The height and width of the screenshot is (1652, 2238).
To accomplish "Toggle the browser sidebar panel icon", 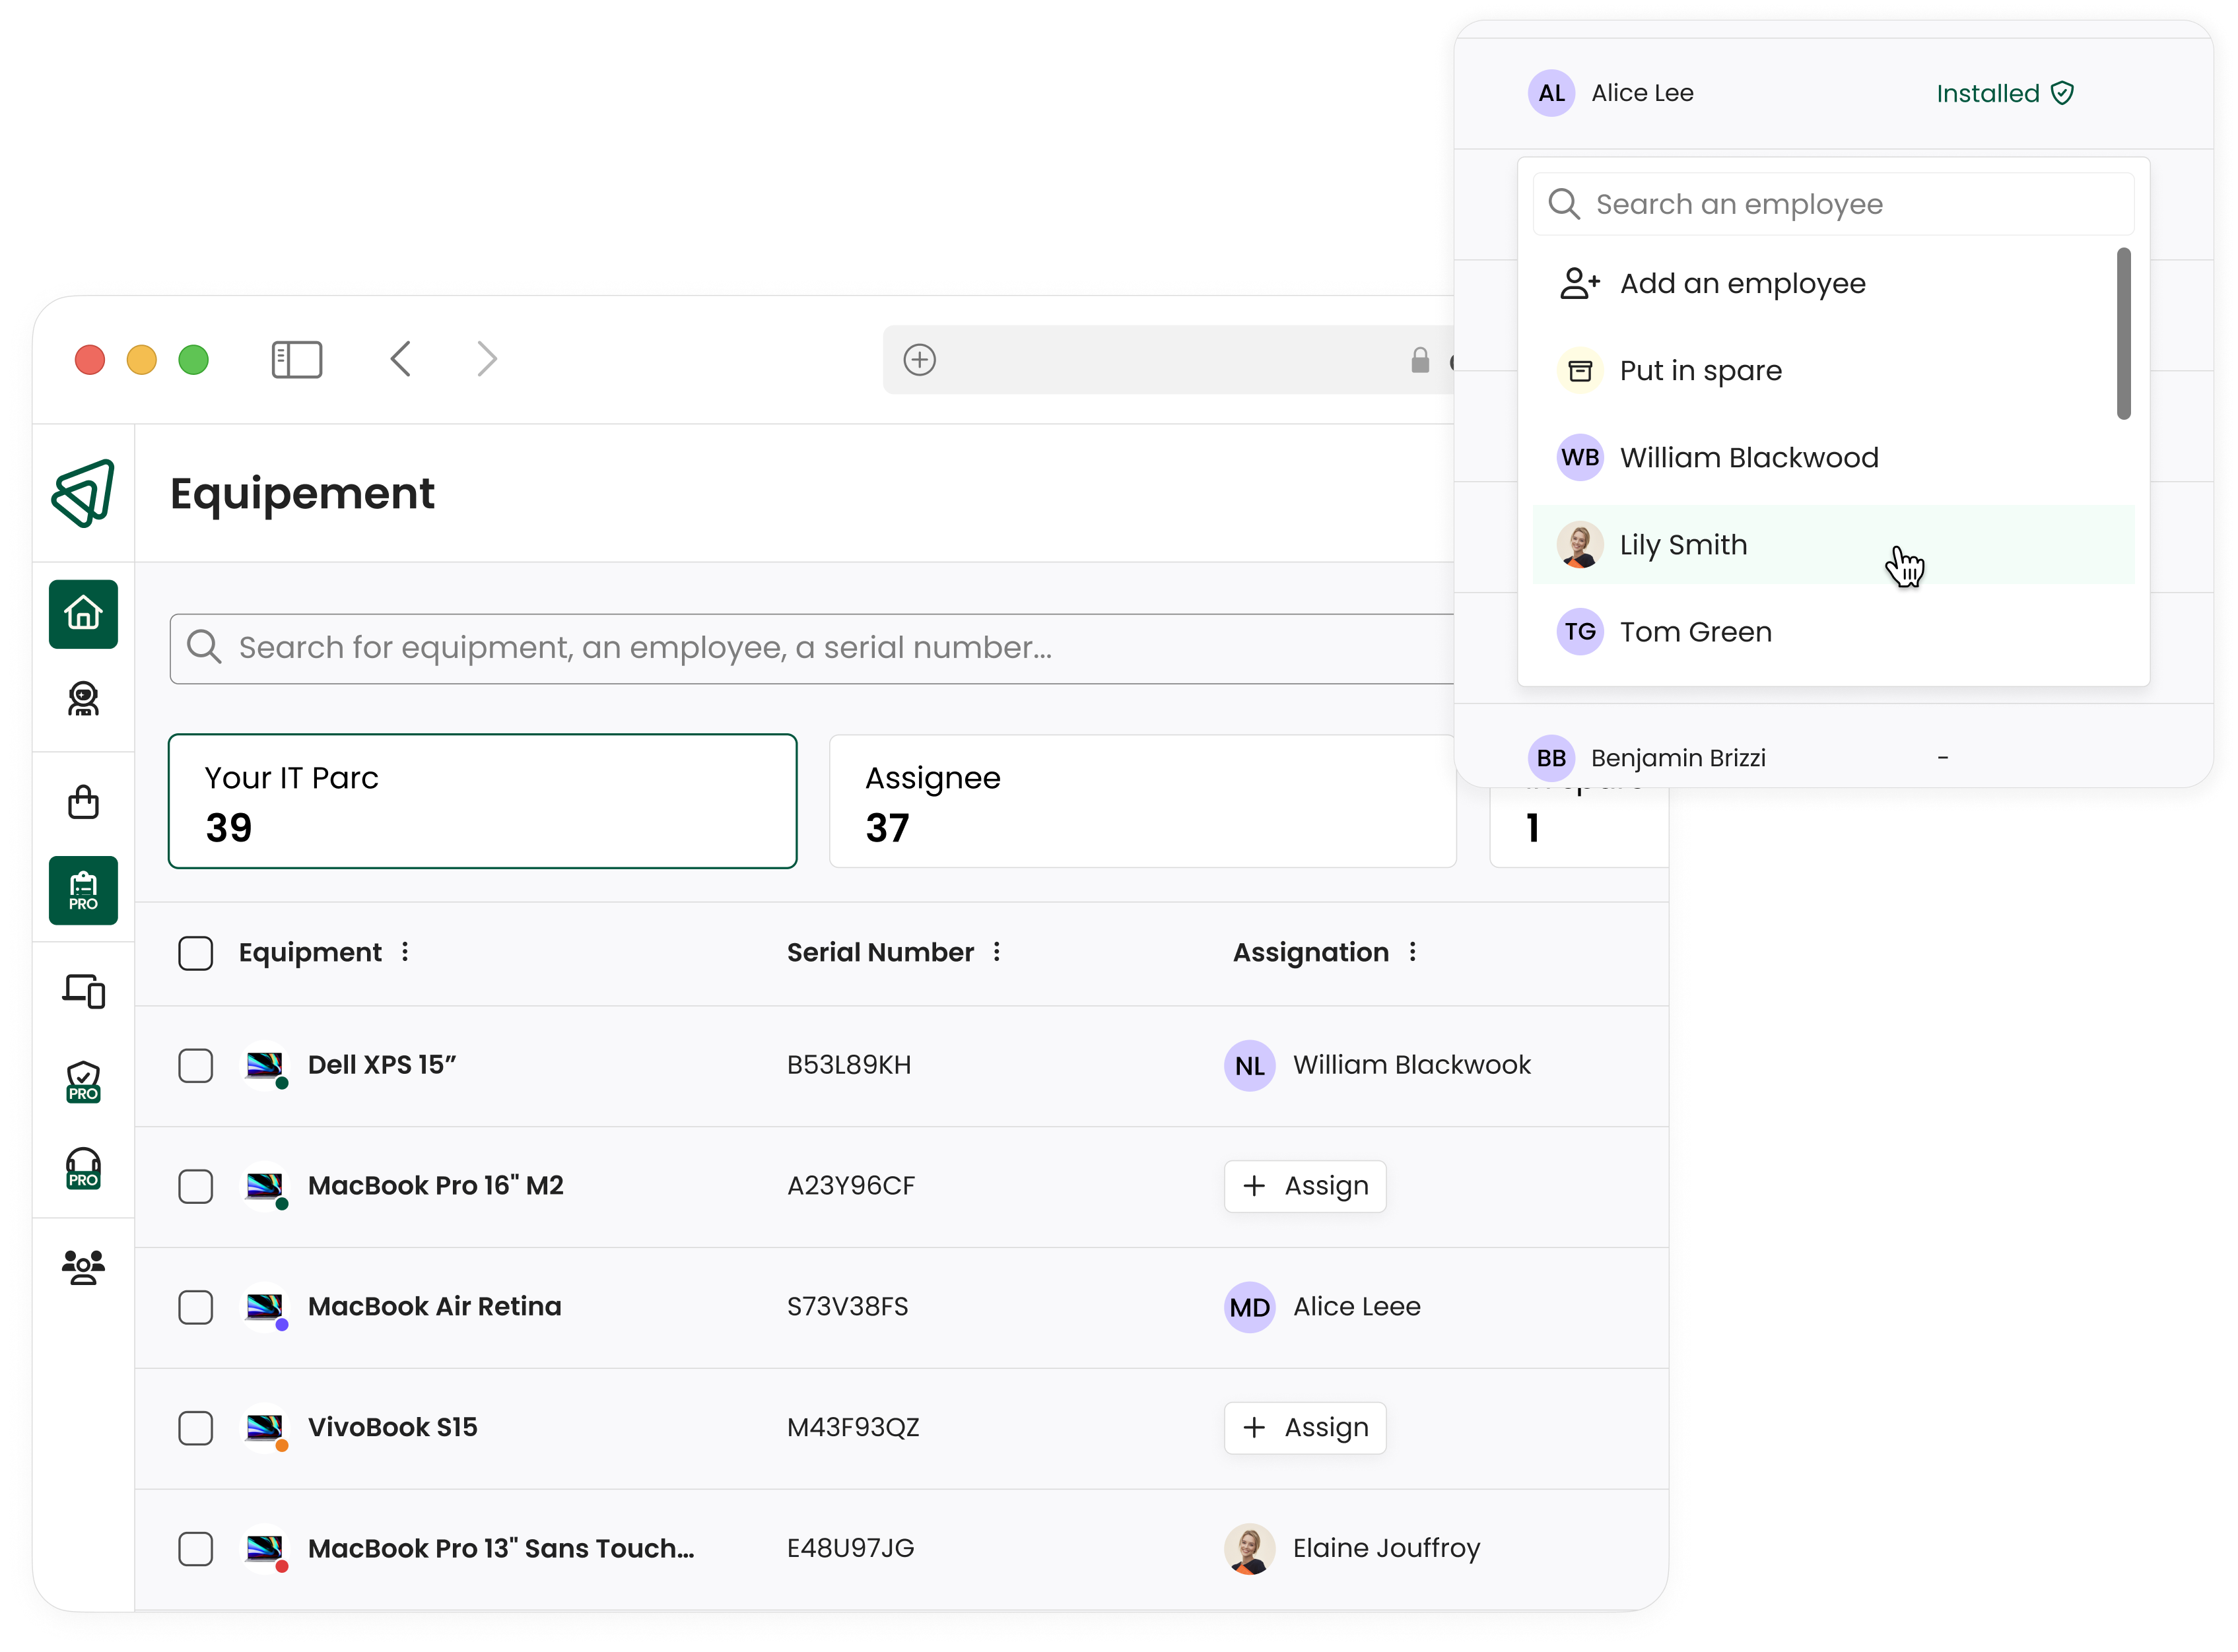I will (297, 359).
